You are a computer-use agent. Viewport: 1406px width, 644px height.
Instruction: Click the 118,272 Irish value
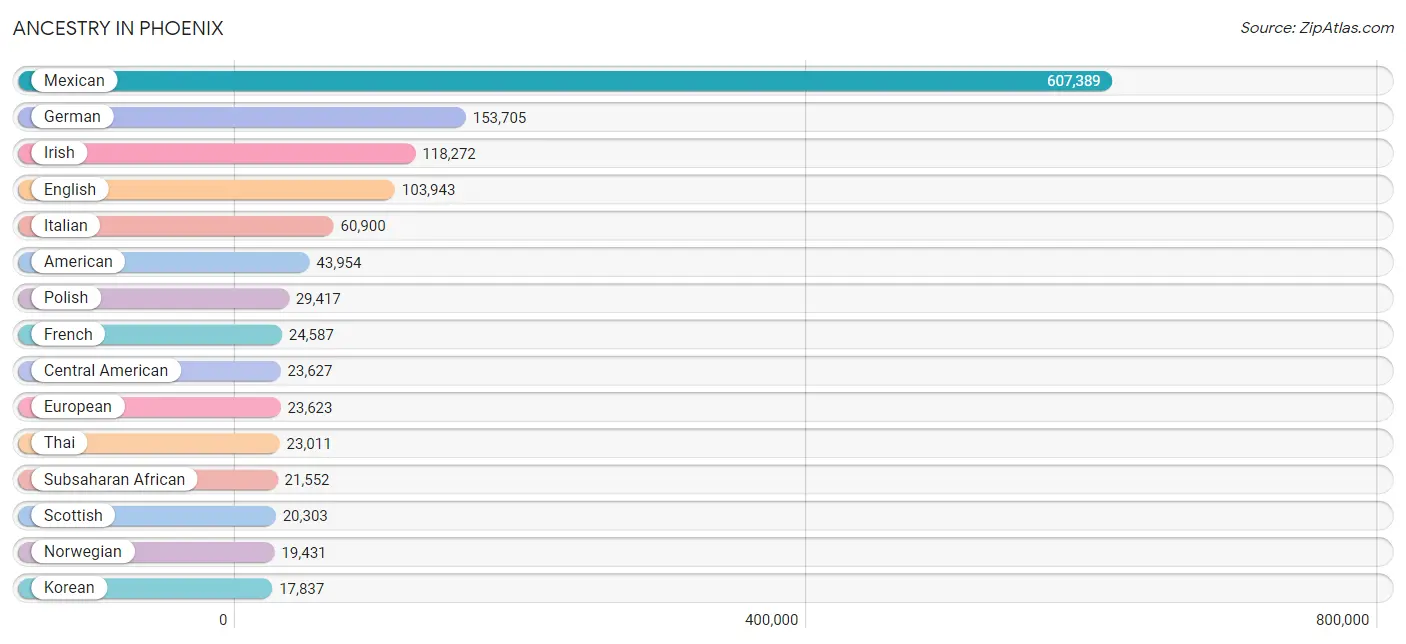point(449,154)
